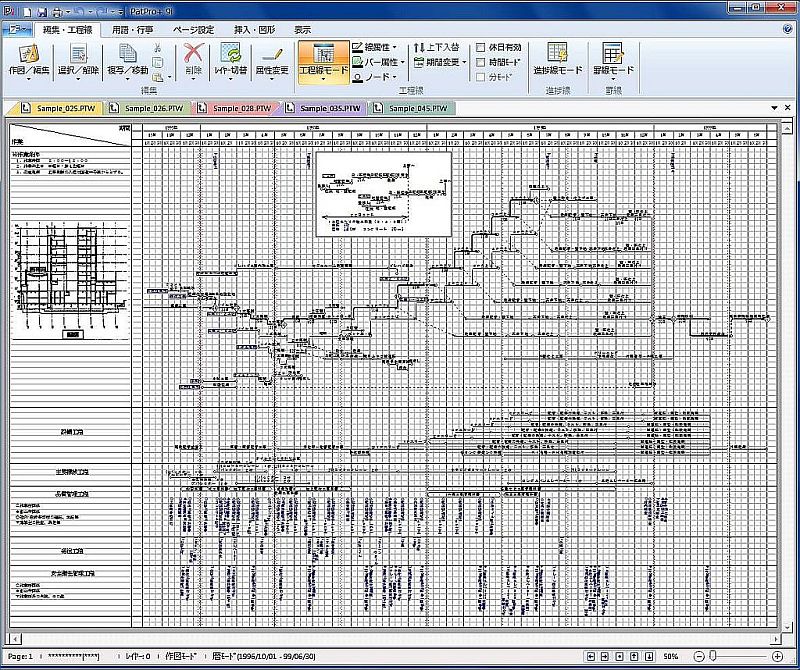Toggle the 分モード checkbox
The height and width of the screenshot is (670, 800).
(x=482, y=76)
